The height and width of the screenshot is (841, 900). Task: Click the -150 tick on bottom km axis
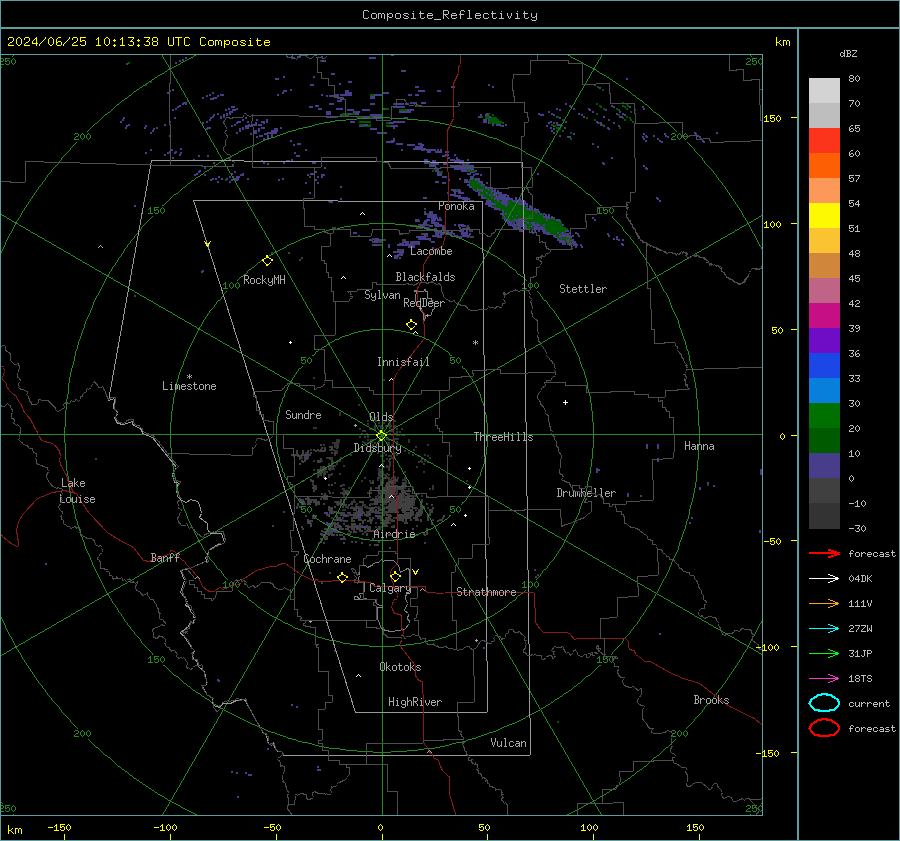(59, 827)
